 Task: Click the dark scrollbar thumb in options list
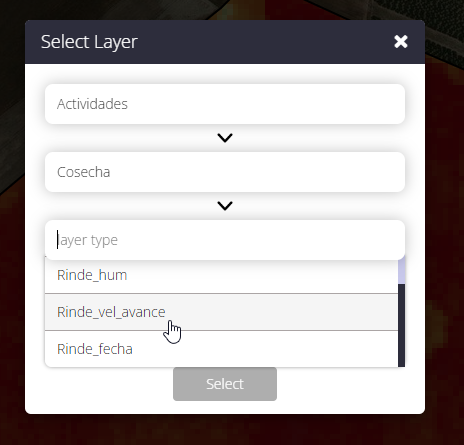click(x=402, y=325)
